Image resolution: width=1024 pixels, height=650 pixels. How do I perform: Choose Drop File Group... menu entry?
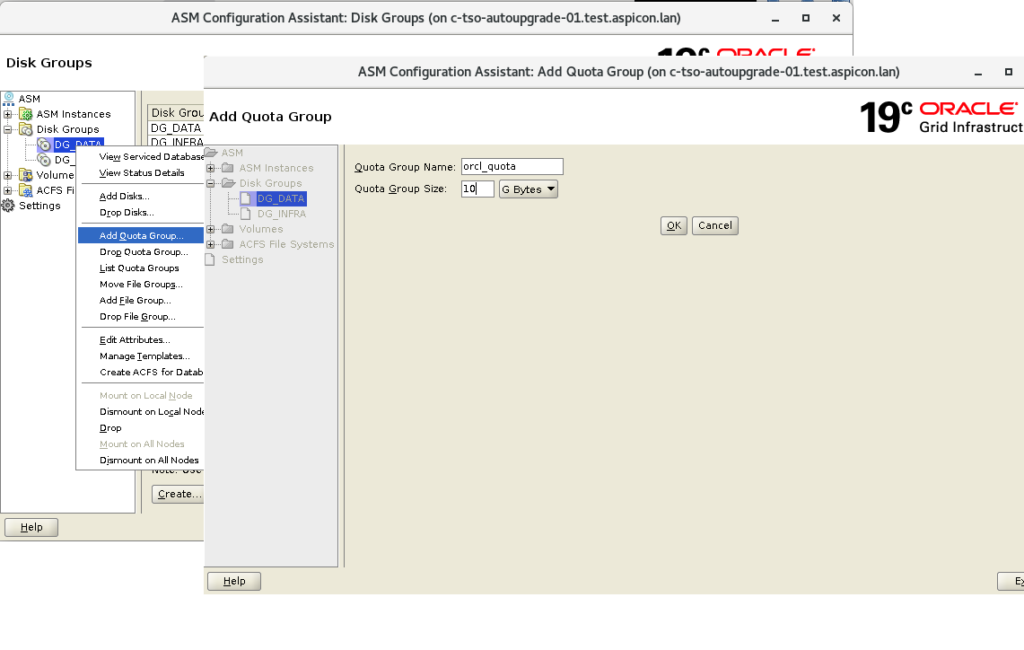141,317
